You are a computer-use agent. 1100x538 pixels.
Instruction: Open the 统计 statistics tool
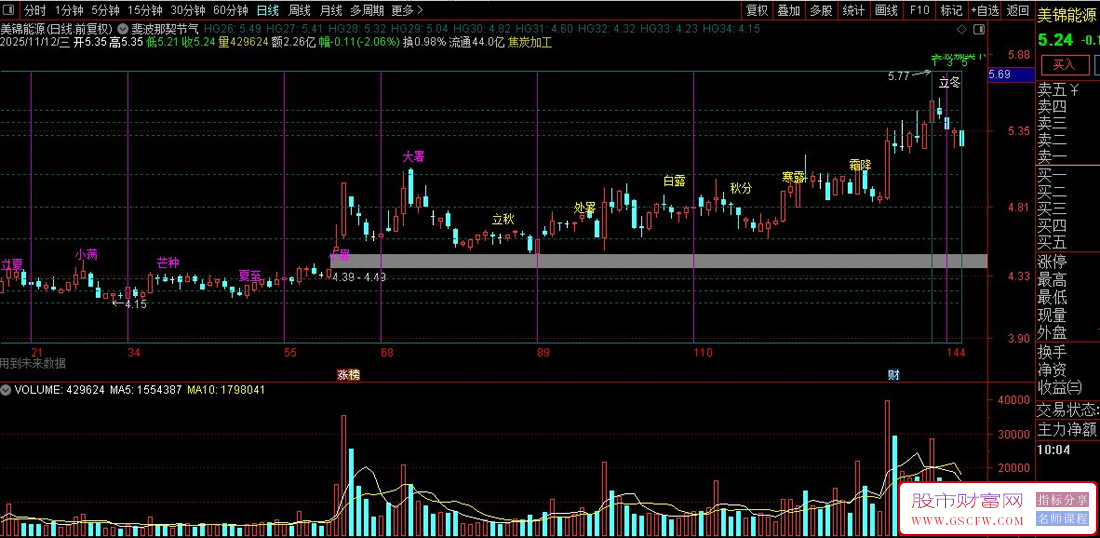pos(854,11)
